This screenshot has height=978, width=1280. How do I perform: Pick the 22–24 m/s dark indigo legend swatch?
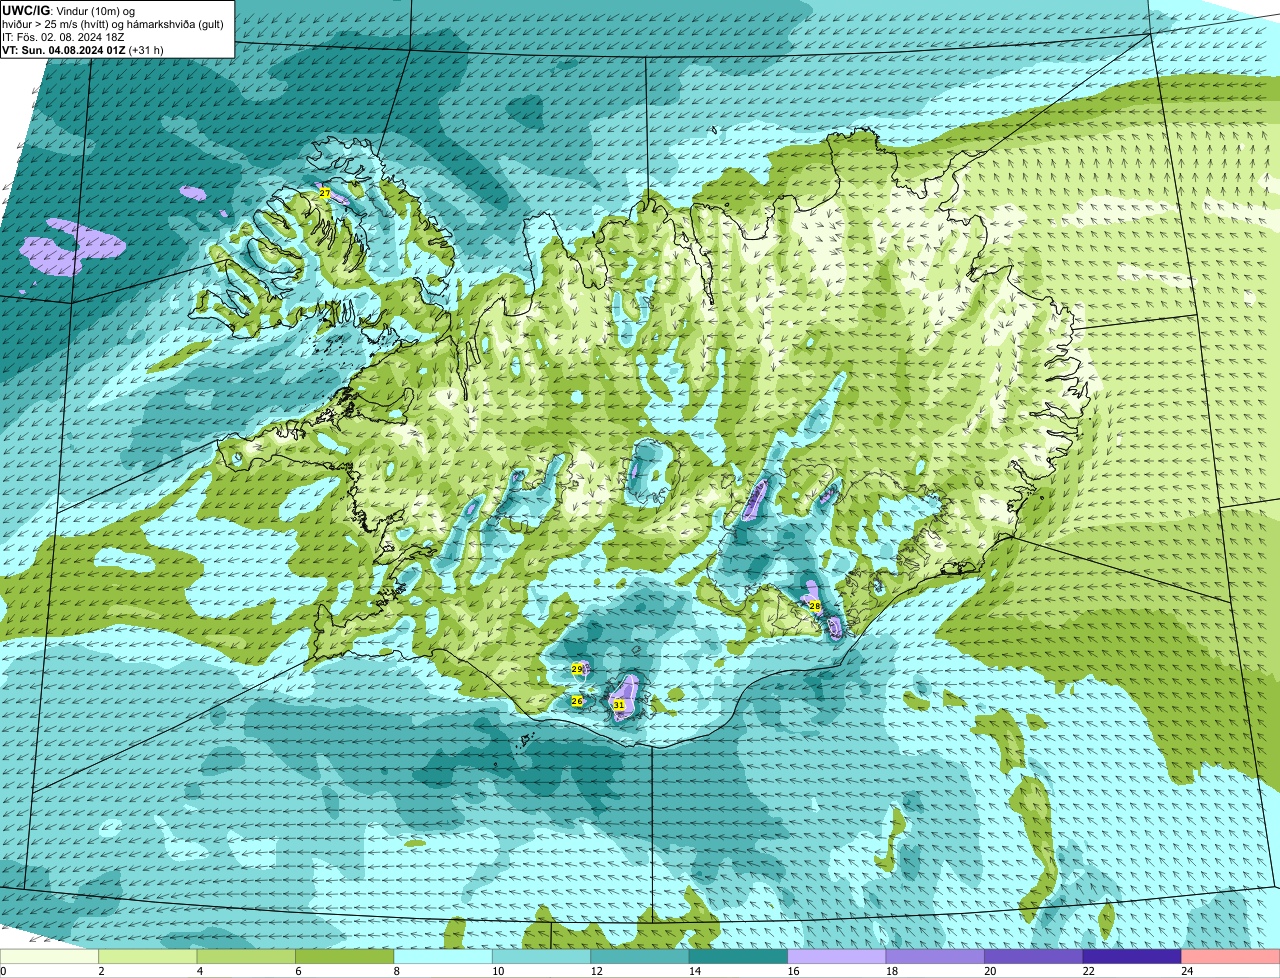(1132, 957)
